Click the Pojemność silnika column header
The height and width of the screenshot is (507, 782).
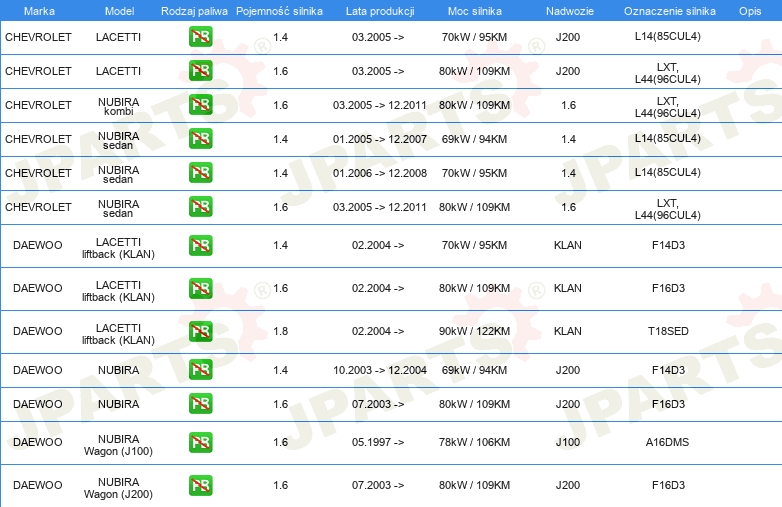click(x=279, y=11)
